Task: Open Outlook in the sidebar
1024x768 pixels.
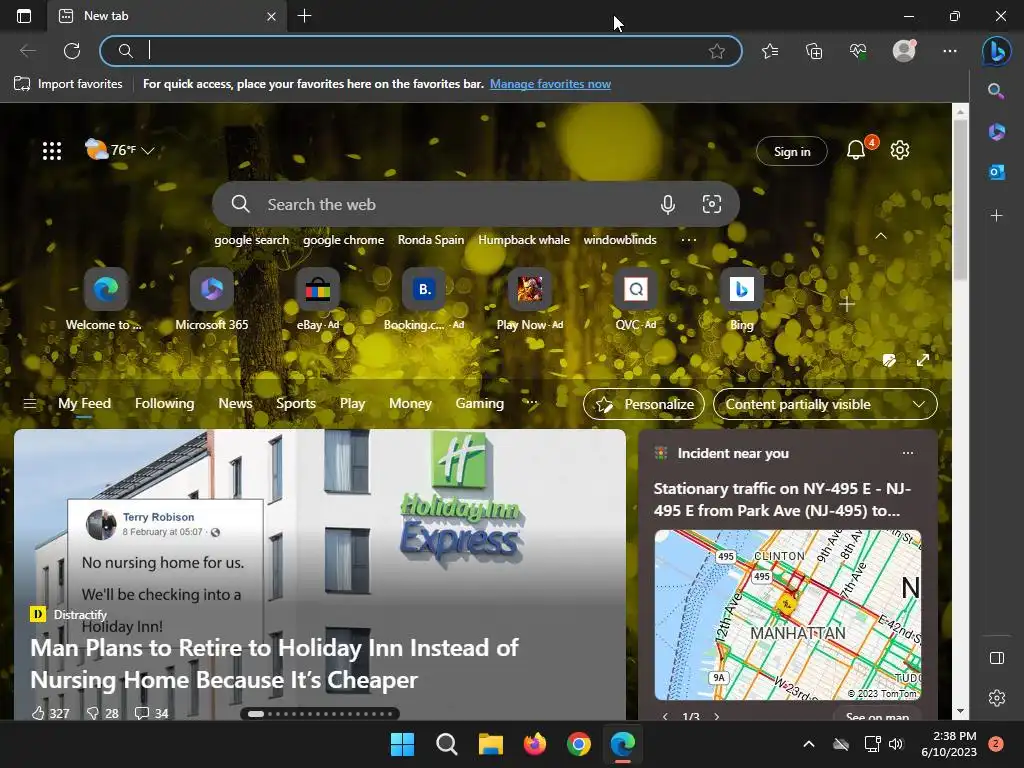Action: tap(997, 172)
